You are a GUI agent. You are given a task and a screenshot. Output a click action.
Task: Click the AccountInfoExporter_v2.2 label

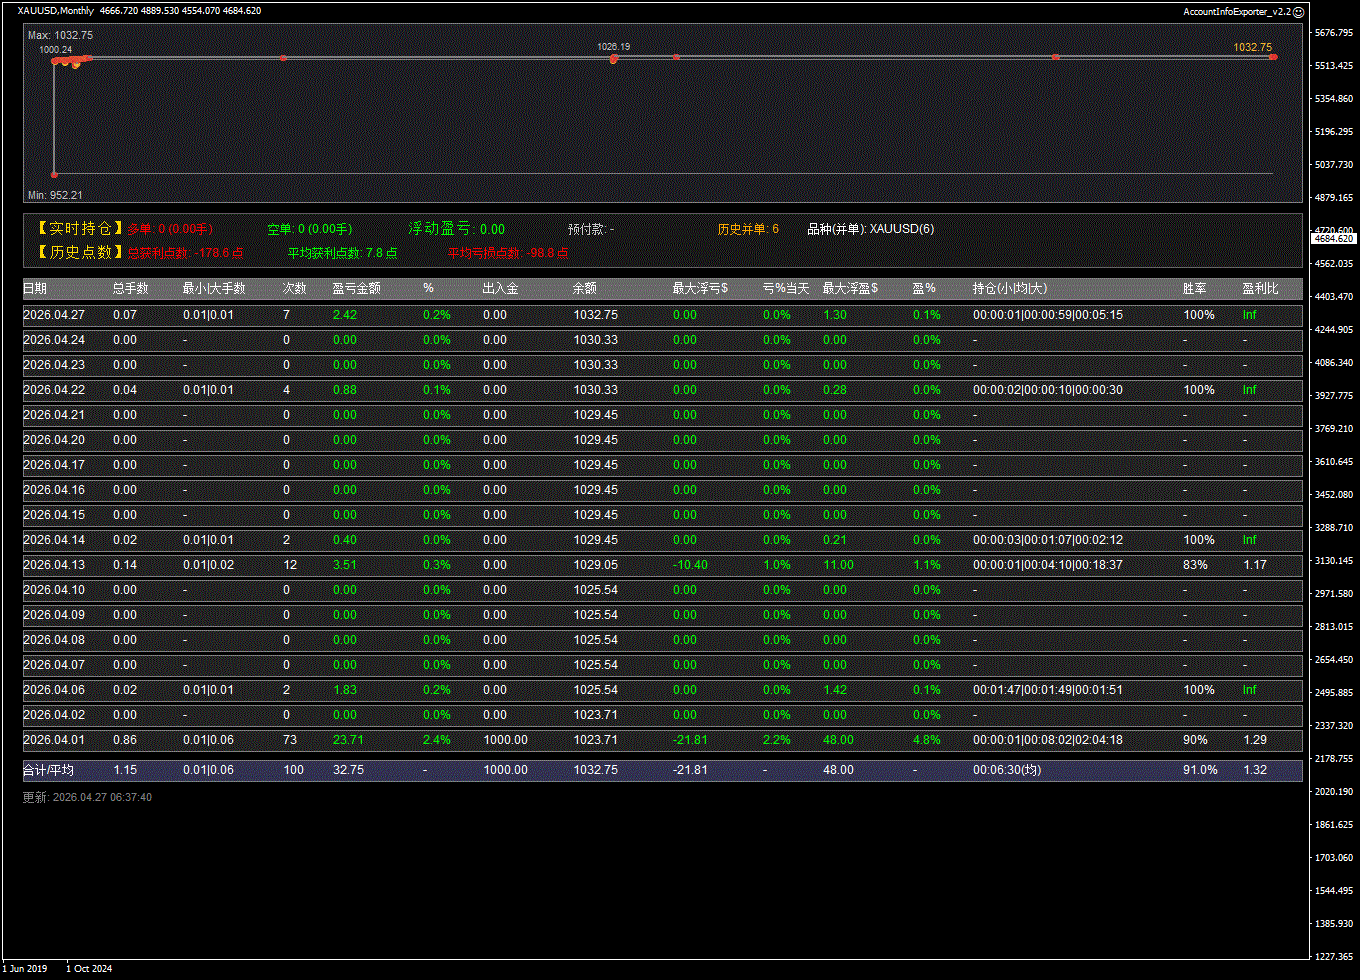click(1236, 12)
